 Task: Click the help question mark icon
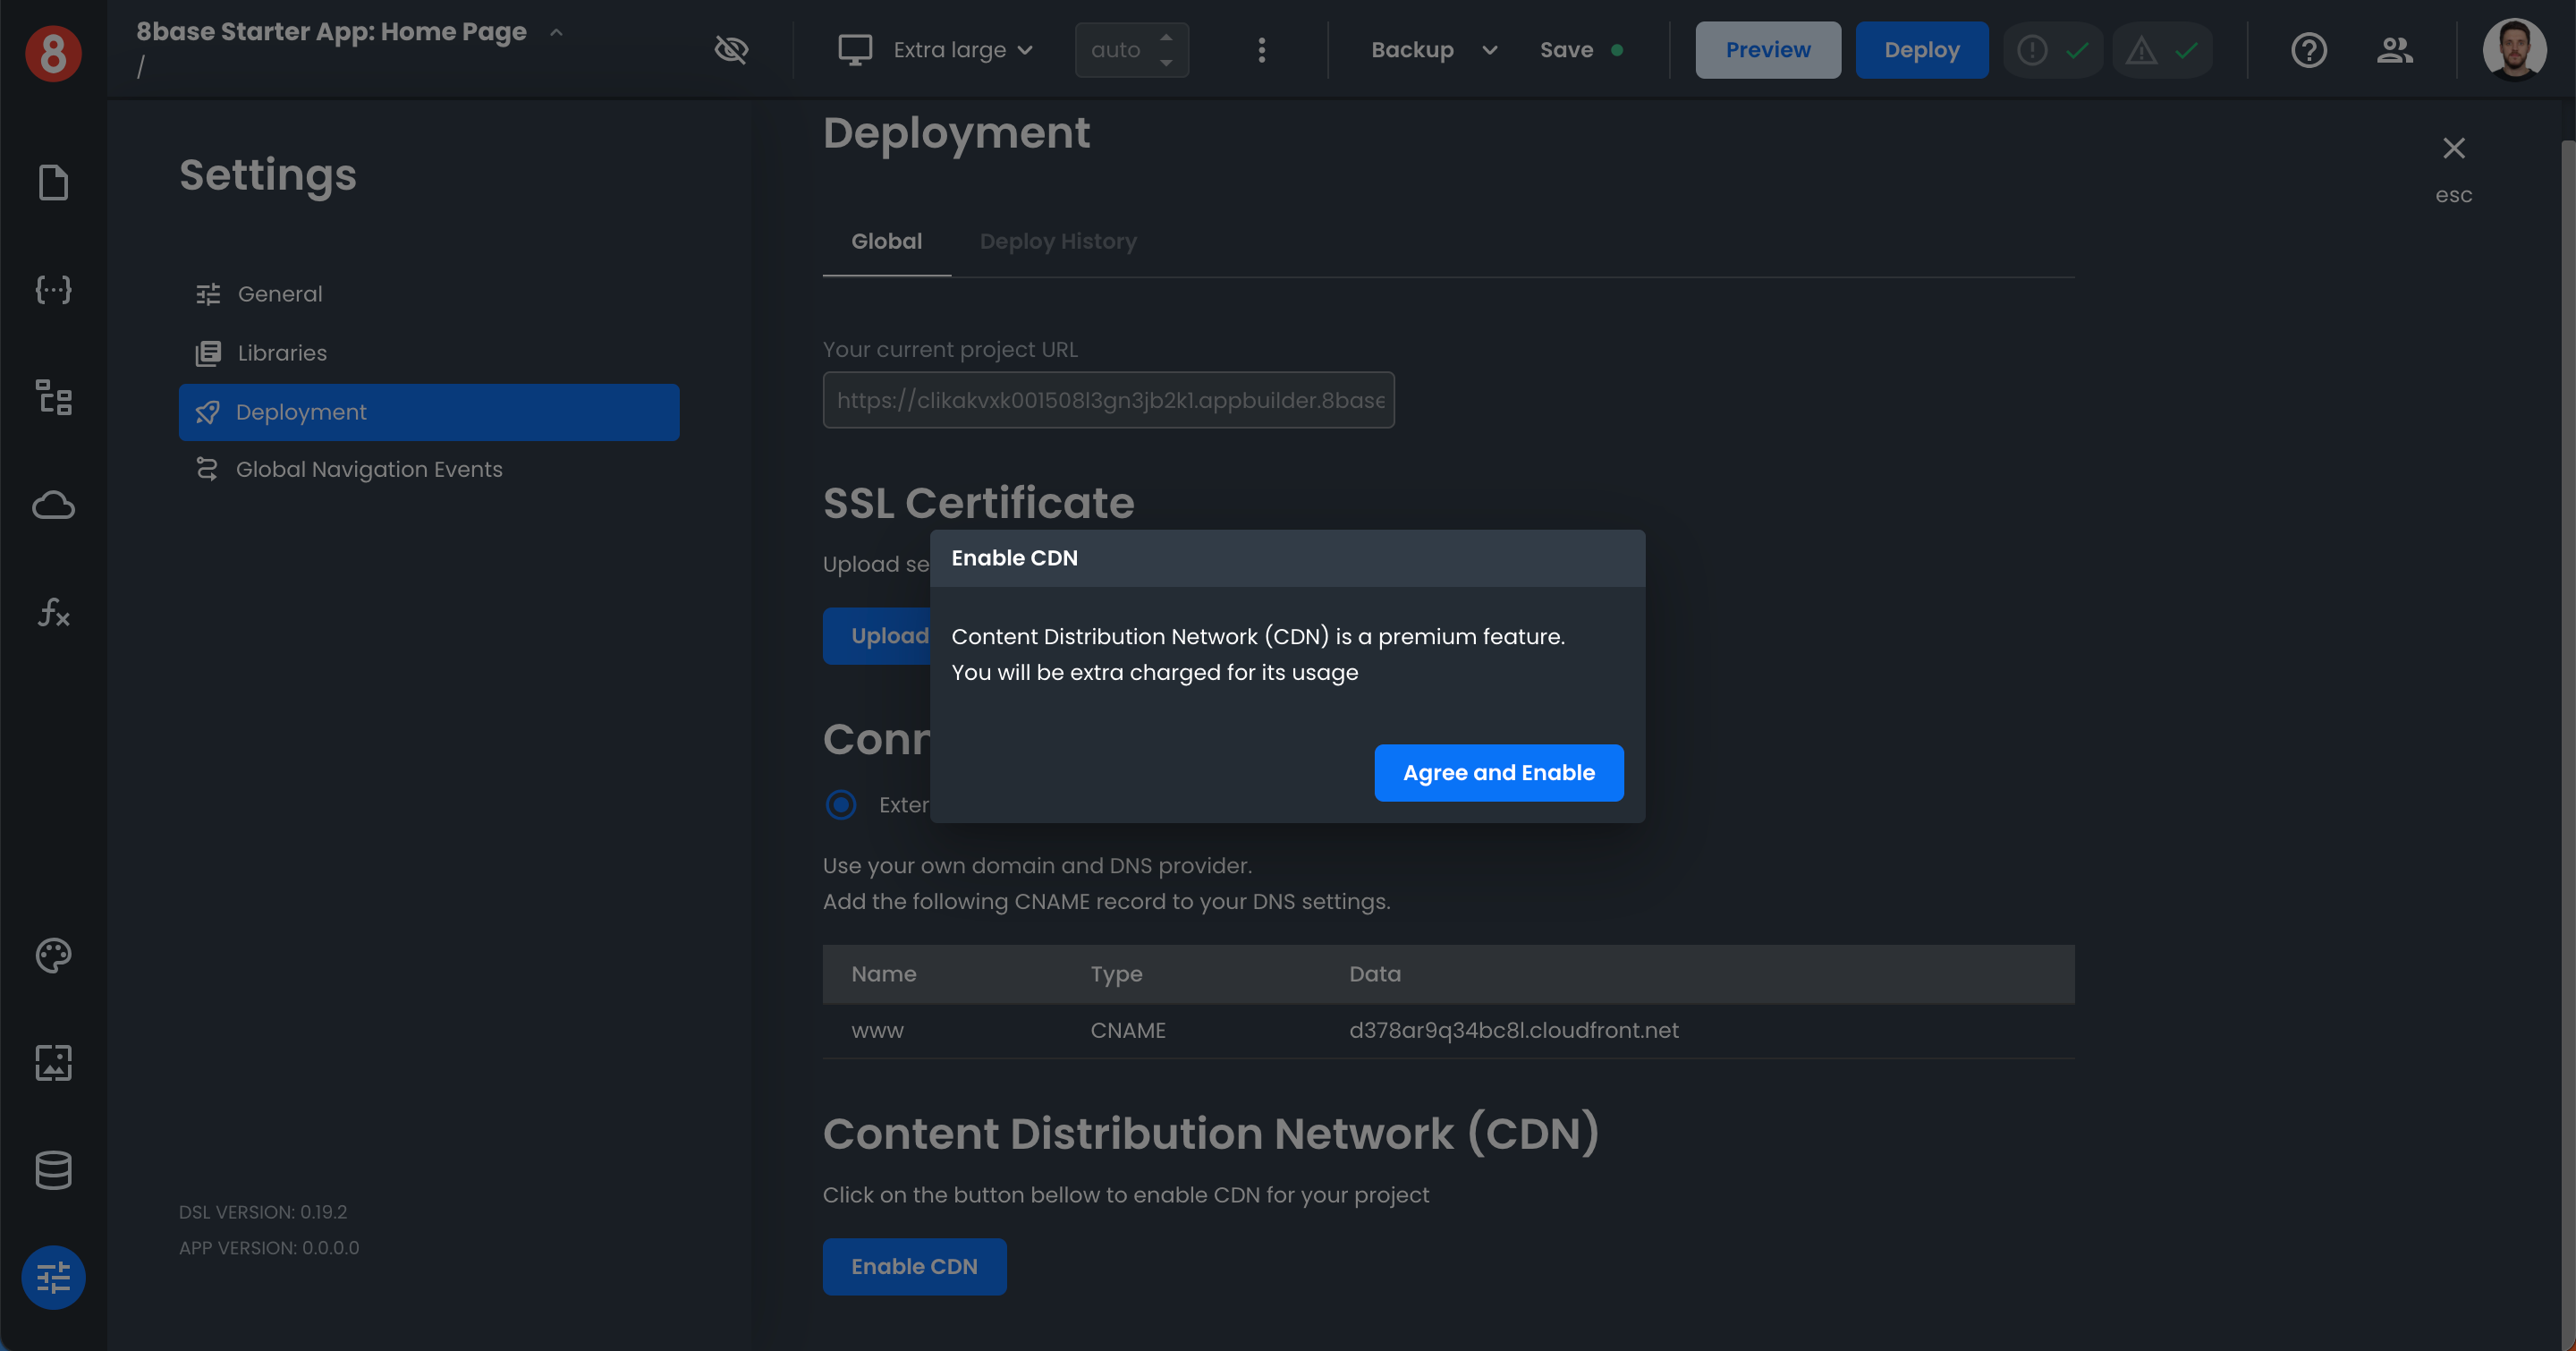[x=2308, y=50]
